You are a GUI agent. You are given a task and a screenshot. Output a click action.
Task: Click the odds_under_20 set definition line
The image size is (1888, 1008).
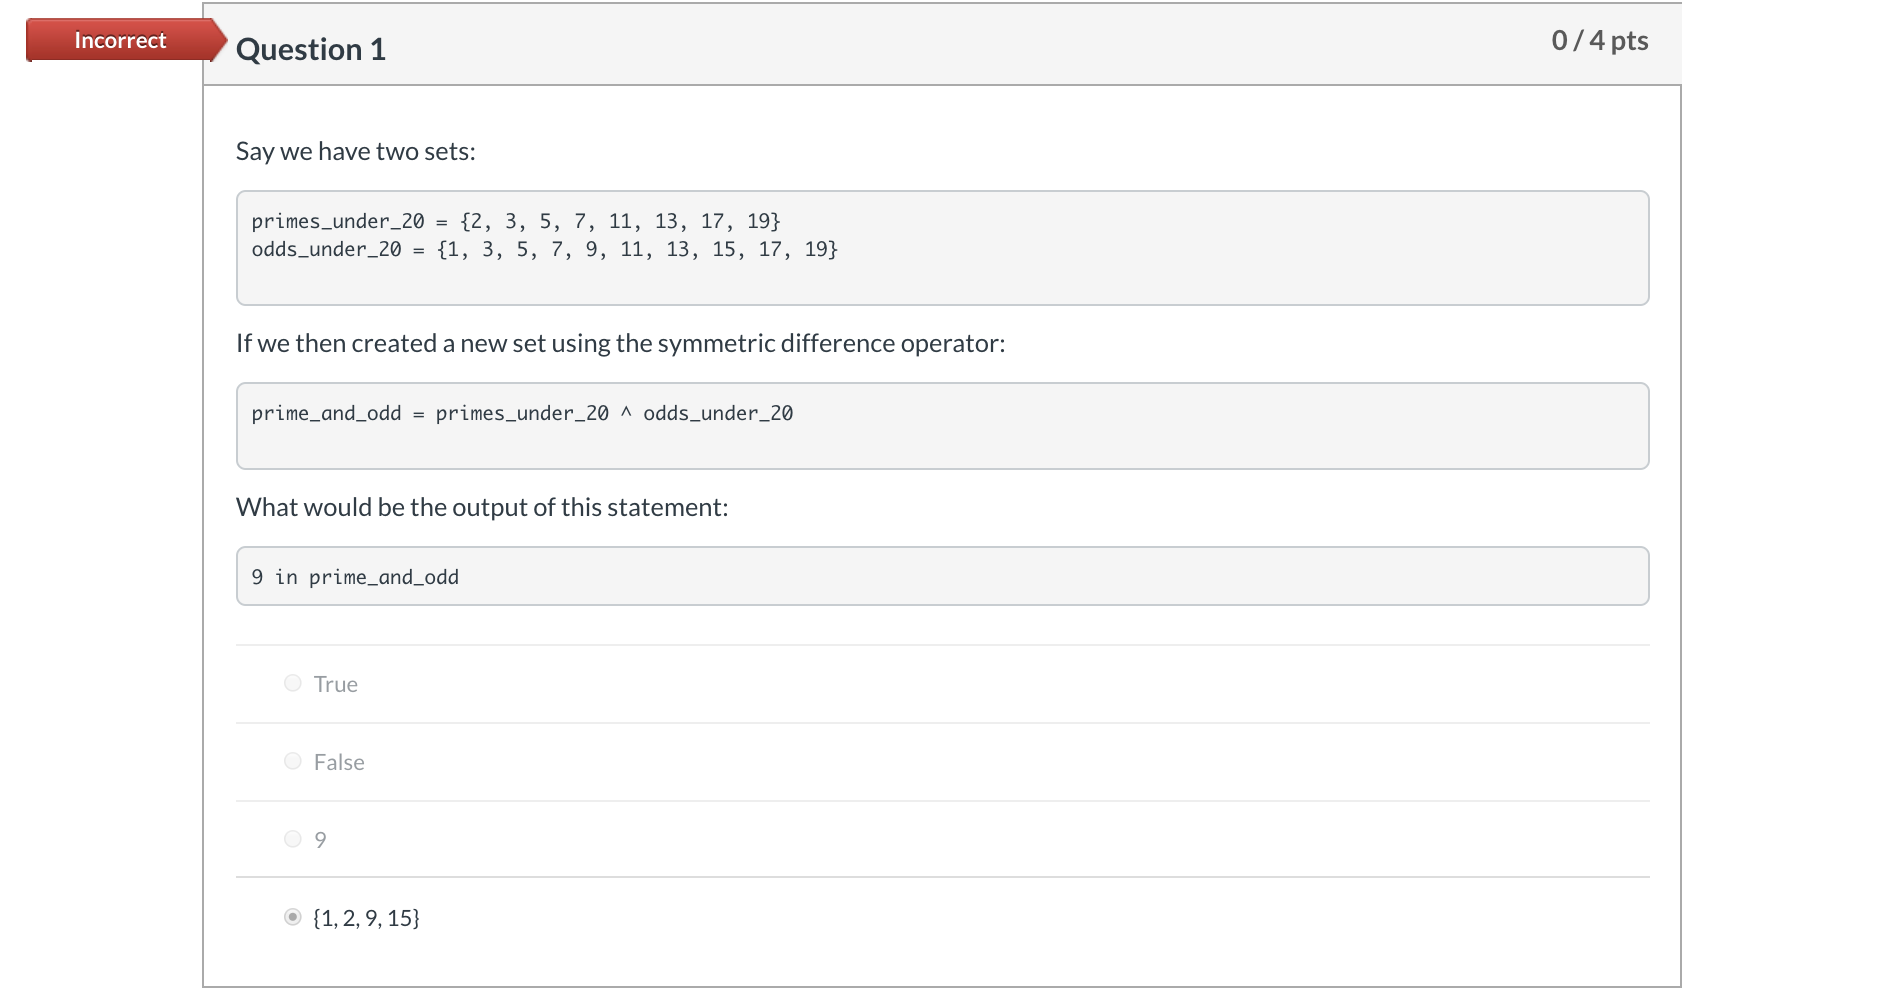click(x=545, y=249)
